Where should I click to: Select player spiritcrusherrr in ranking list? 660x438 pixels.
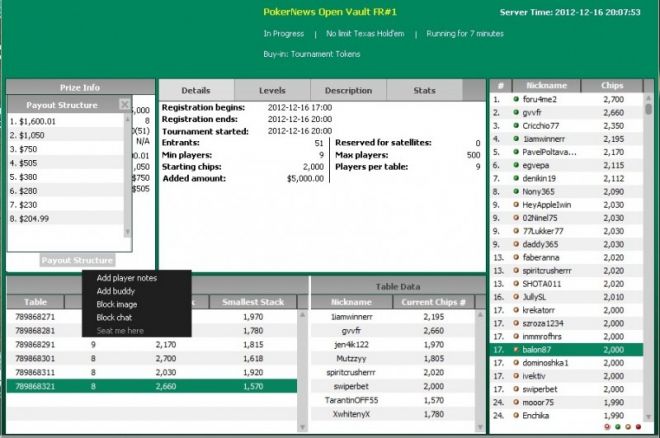pyautogui.click(x=566, y=271)
